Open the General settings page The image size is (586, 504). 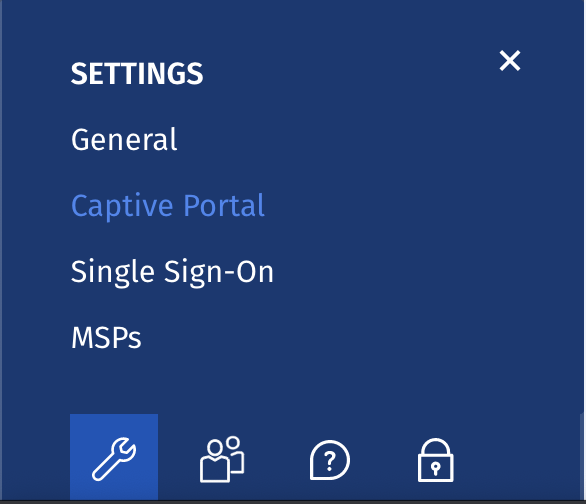click(x=124, y=139)
